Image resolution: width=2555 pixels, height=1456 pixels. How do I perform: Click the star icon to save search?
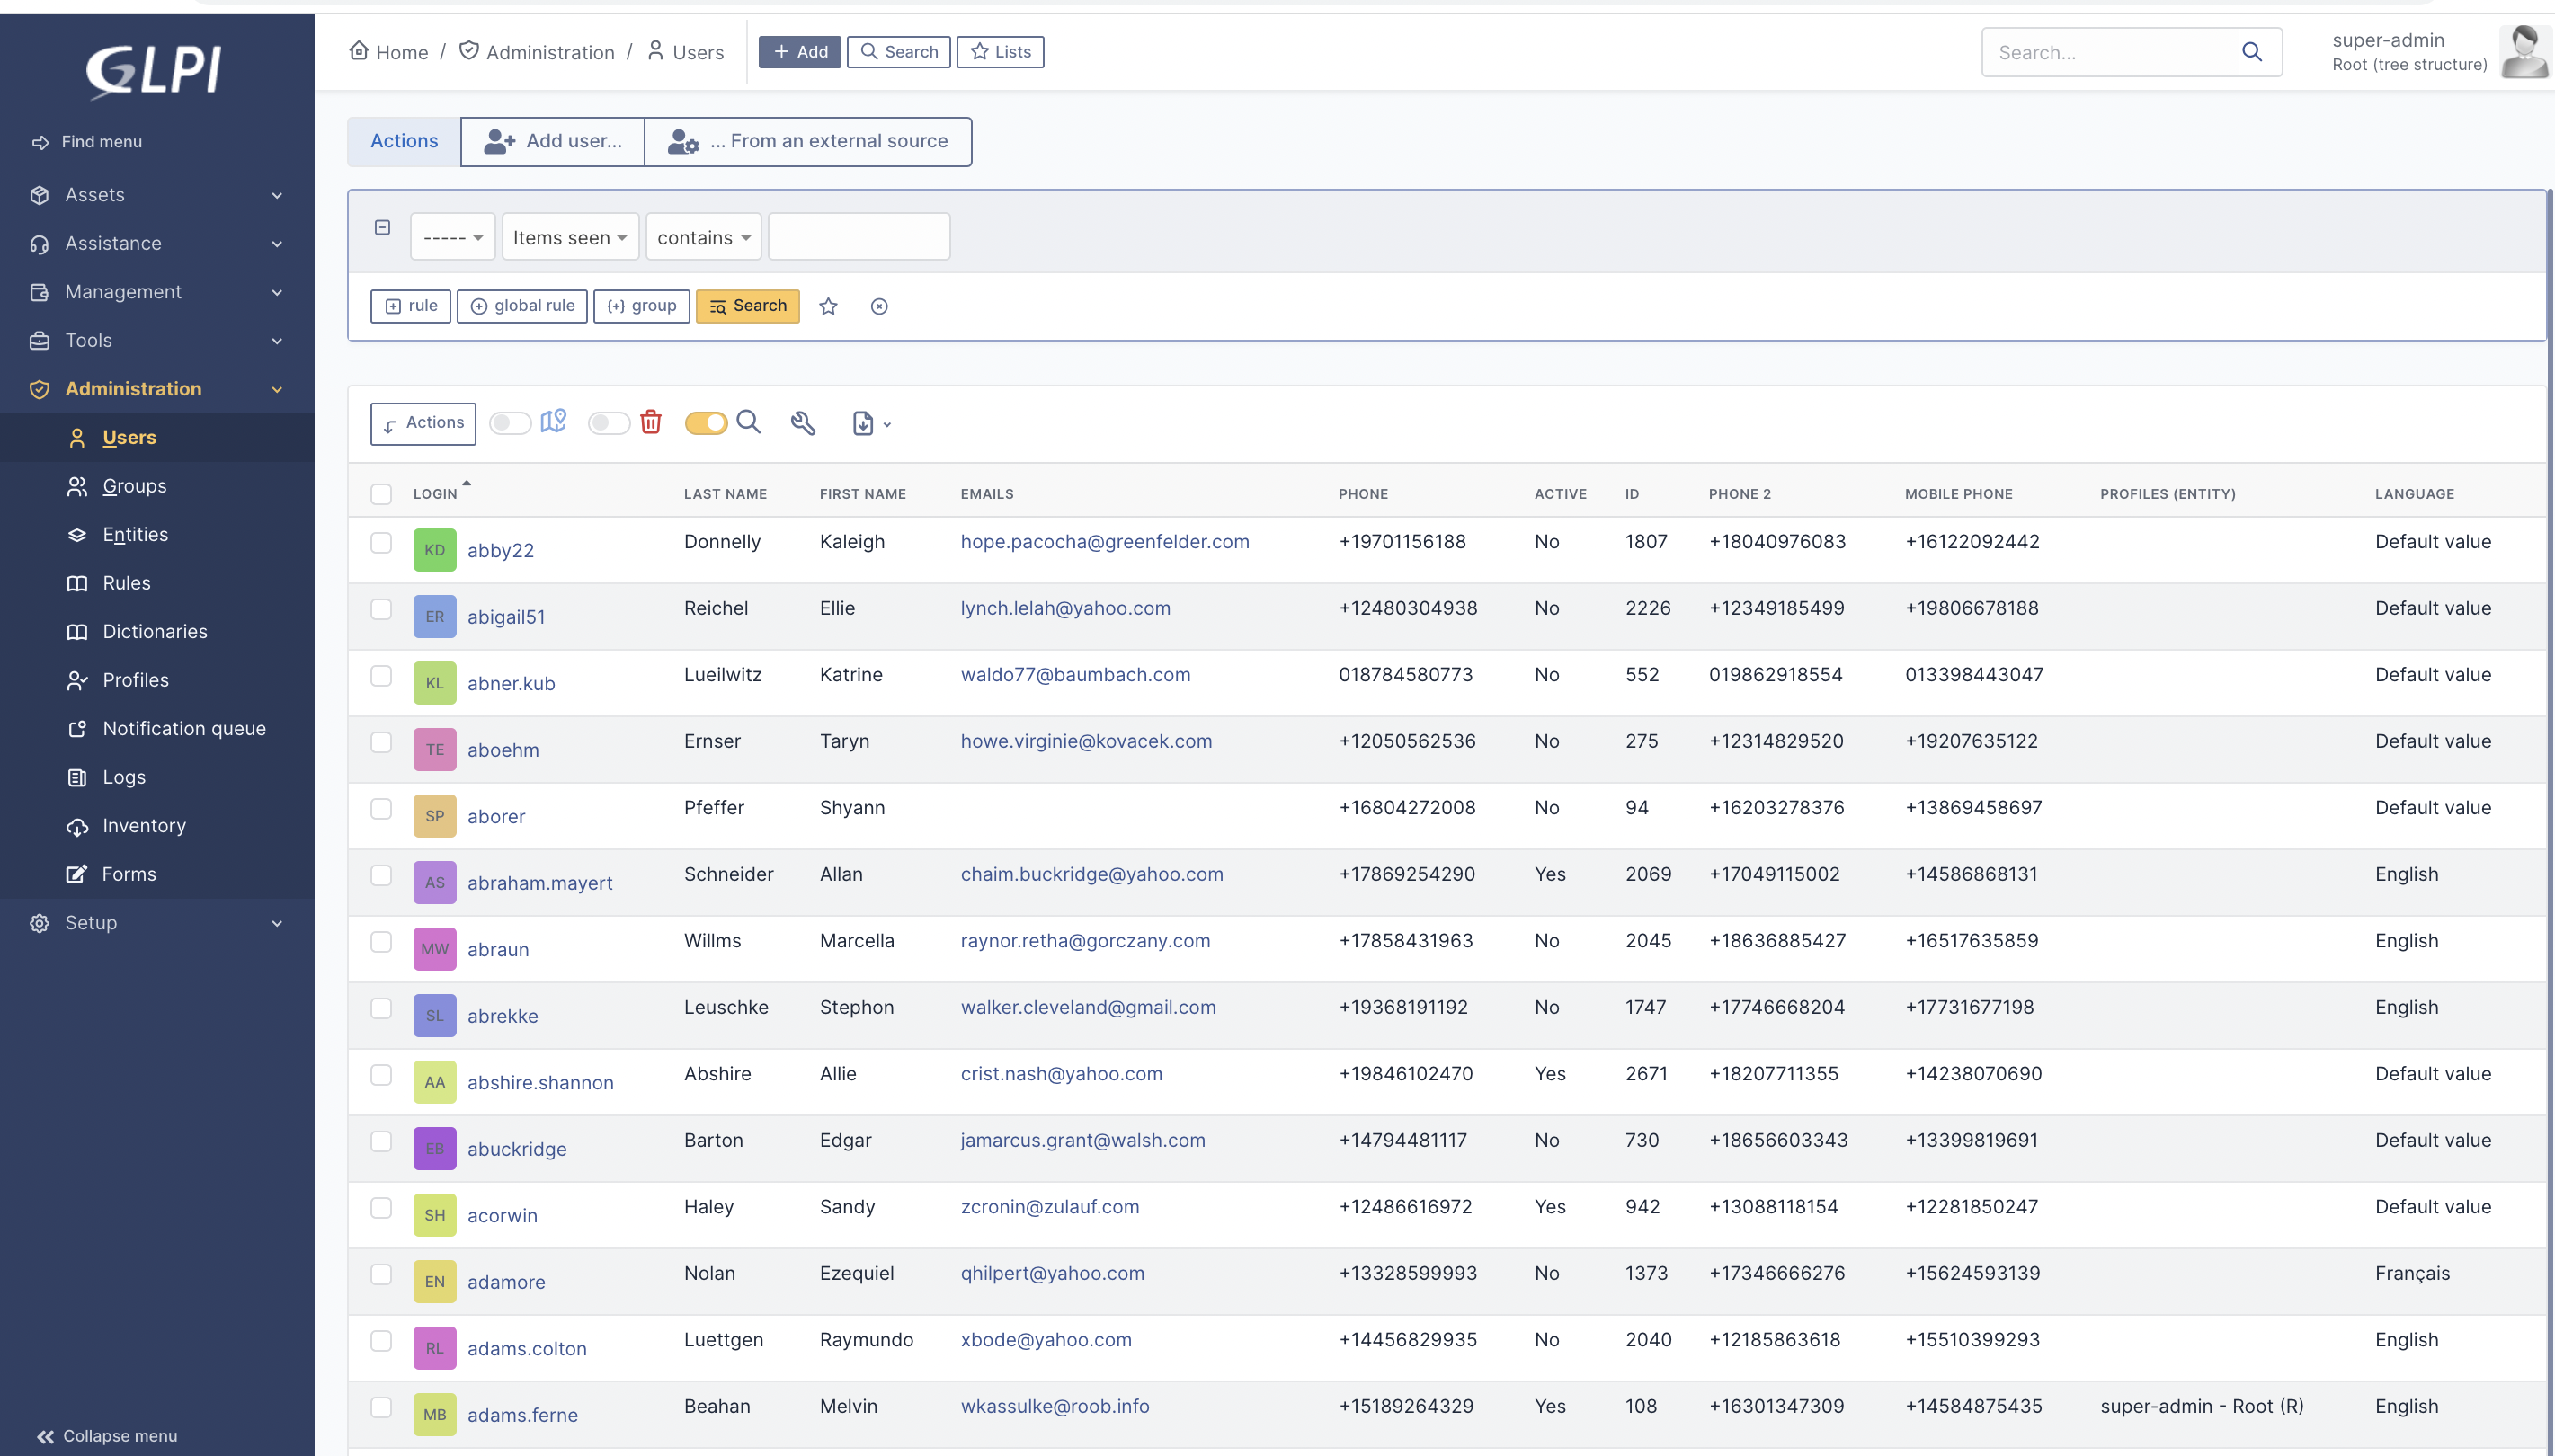[828, 307]
